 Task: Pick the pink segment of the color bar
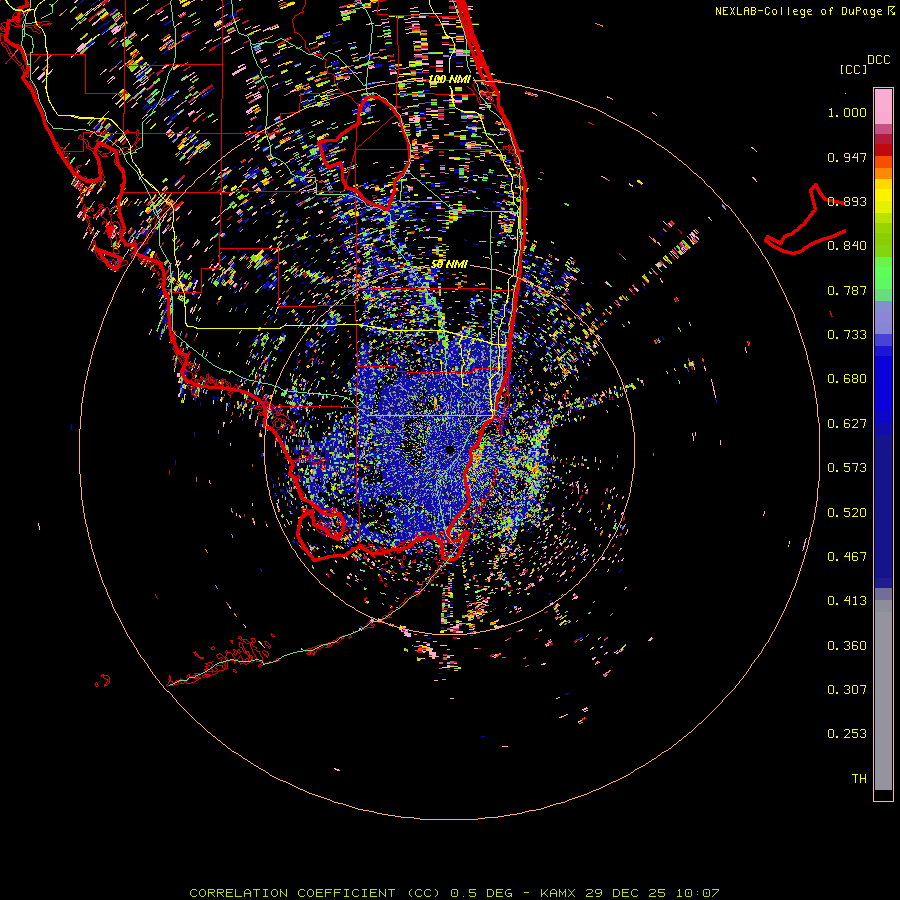pos(883,107)
